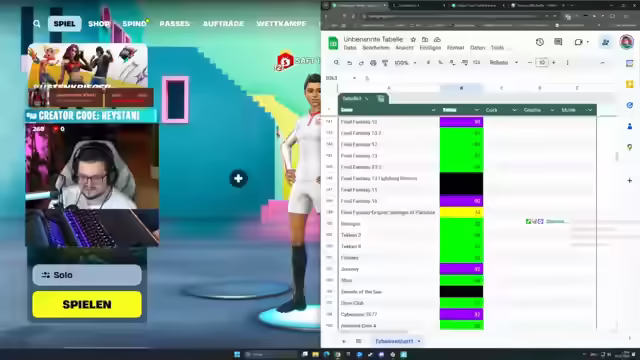Click the yellow SPIELEN button

[87, 304]
